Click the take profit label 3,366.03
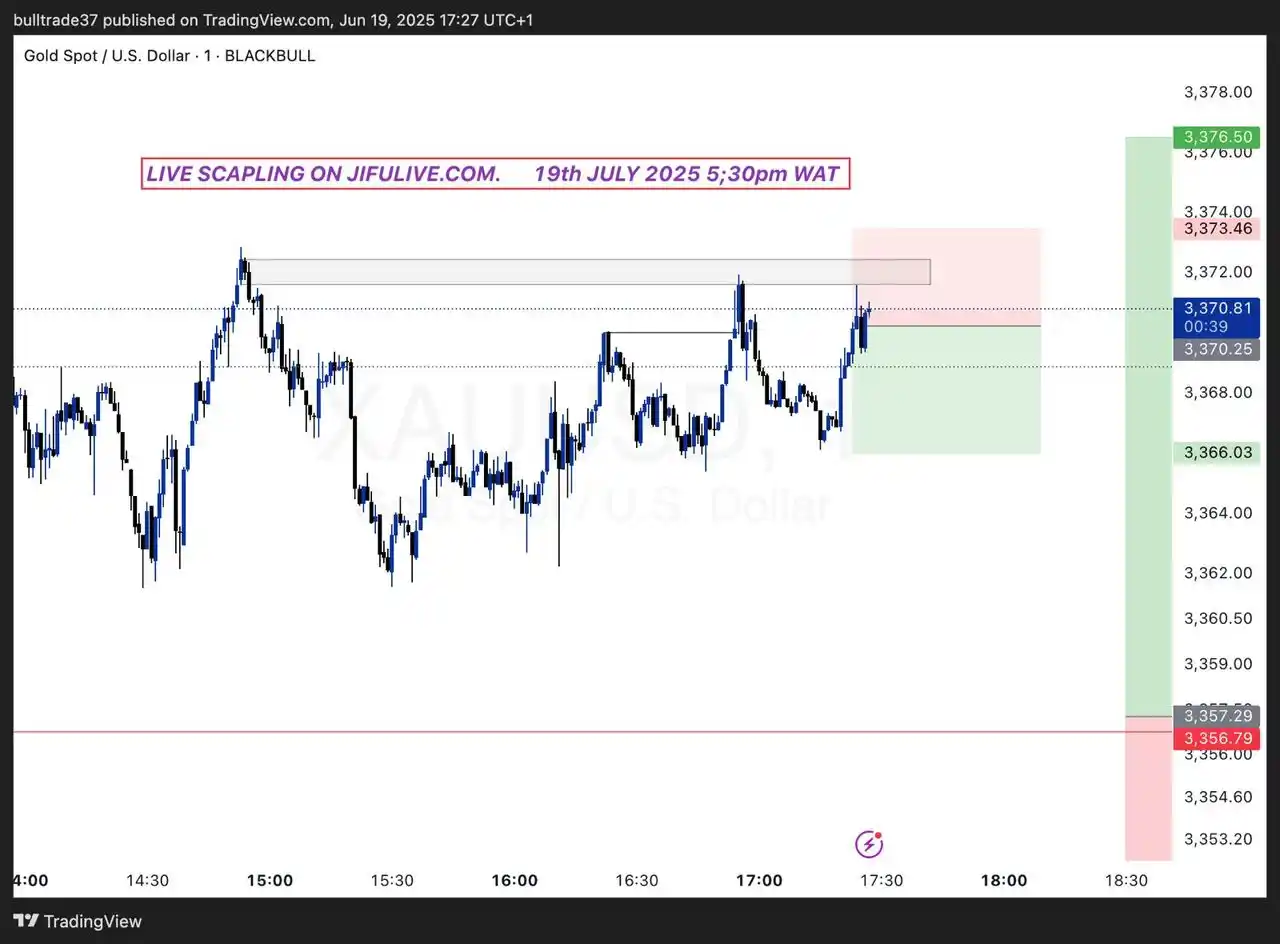 point(1217,453)
